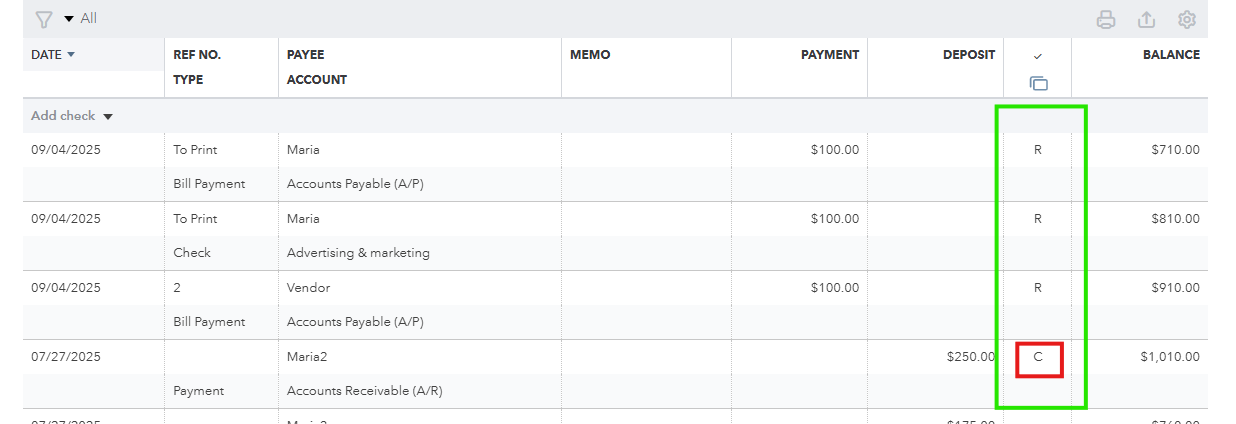Open the Add check dropdown arrow
Image resolution: width=1236 pixels, height=424 pixels.
point(108,117)
